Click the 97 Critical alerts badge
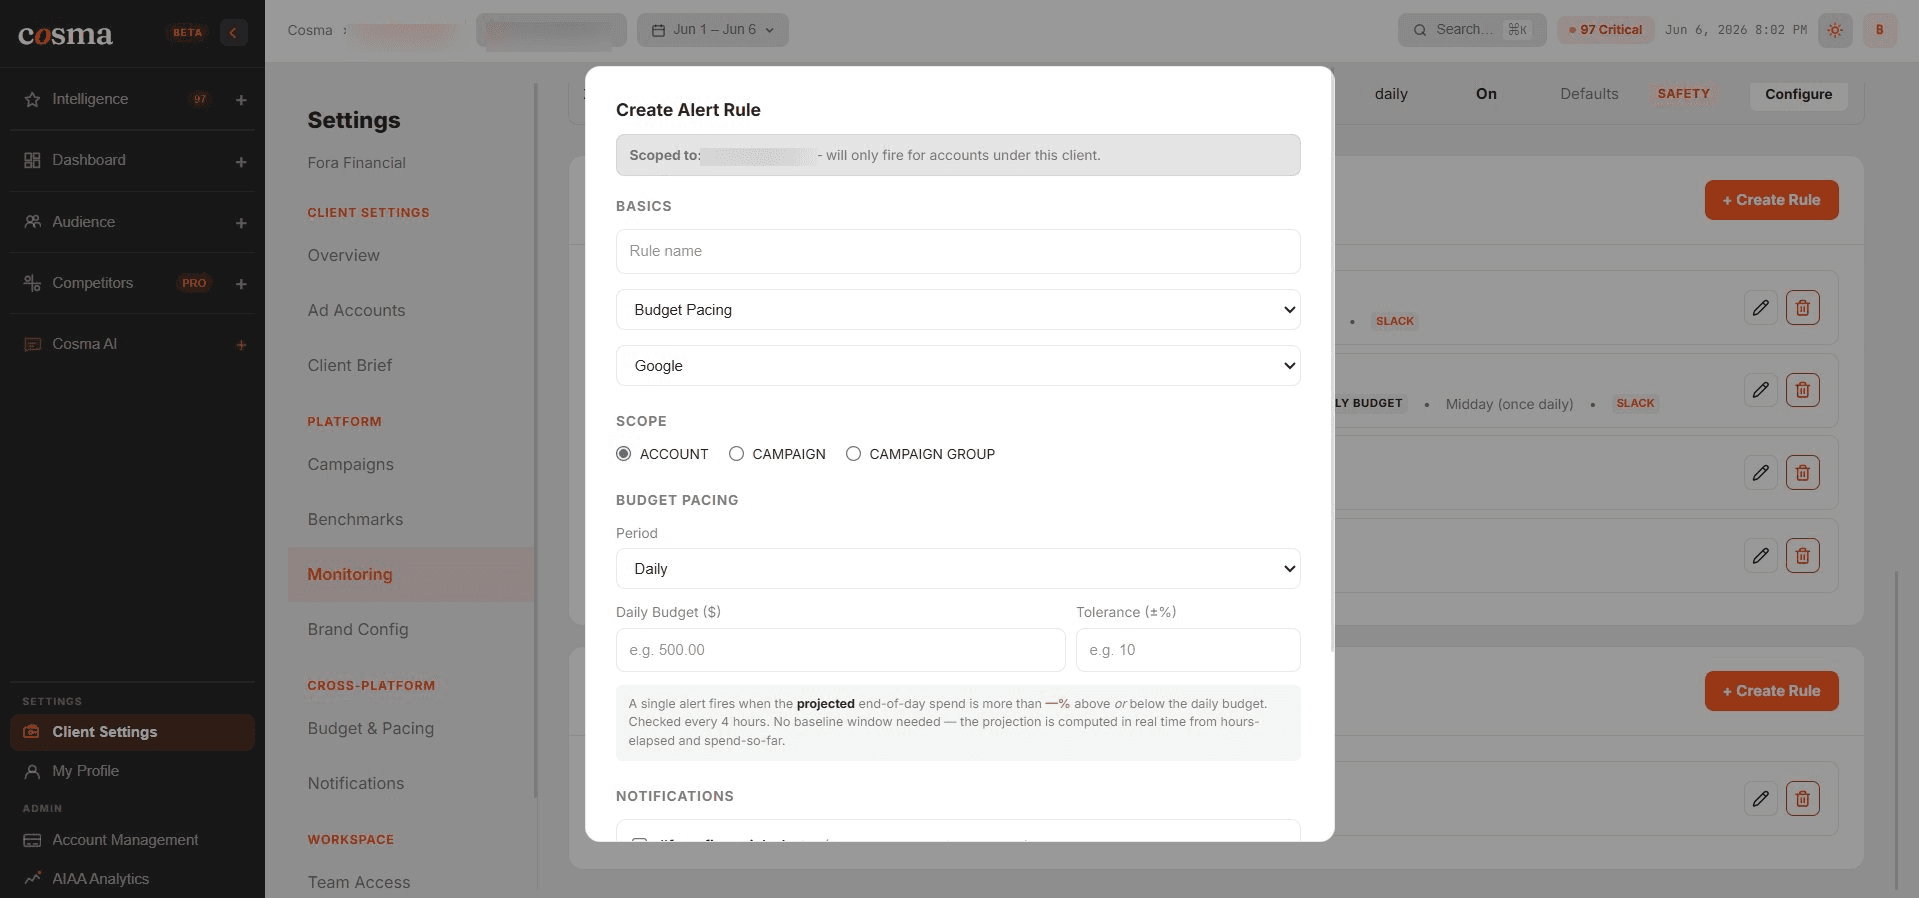This screenshot has width=1919, height=898. click(1605, 30)
